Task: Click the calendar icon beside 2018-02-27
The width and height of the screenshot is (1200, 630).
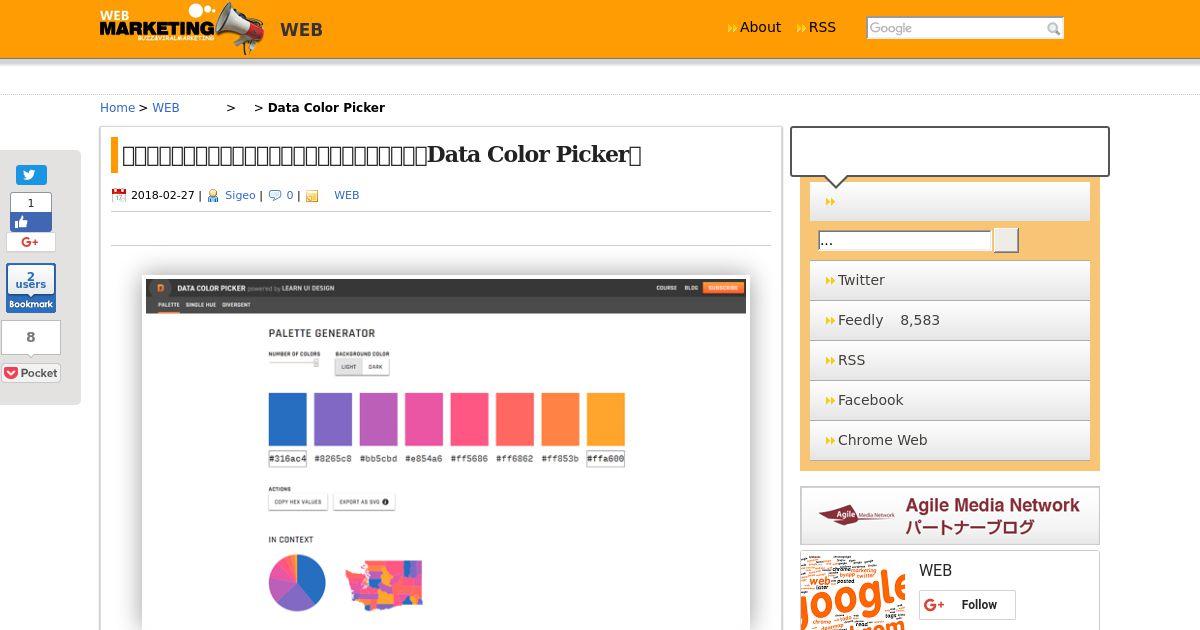Action: click(119, 195)
